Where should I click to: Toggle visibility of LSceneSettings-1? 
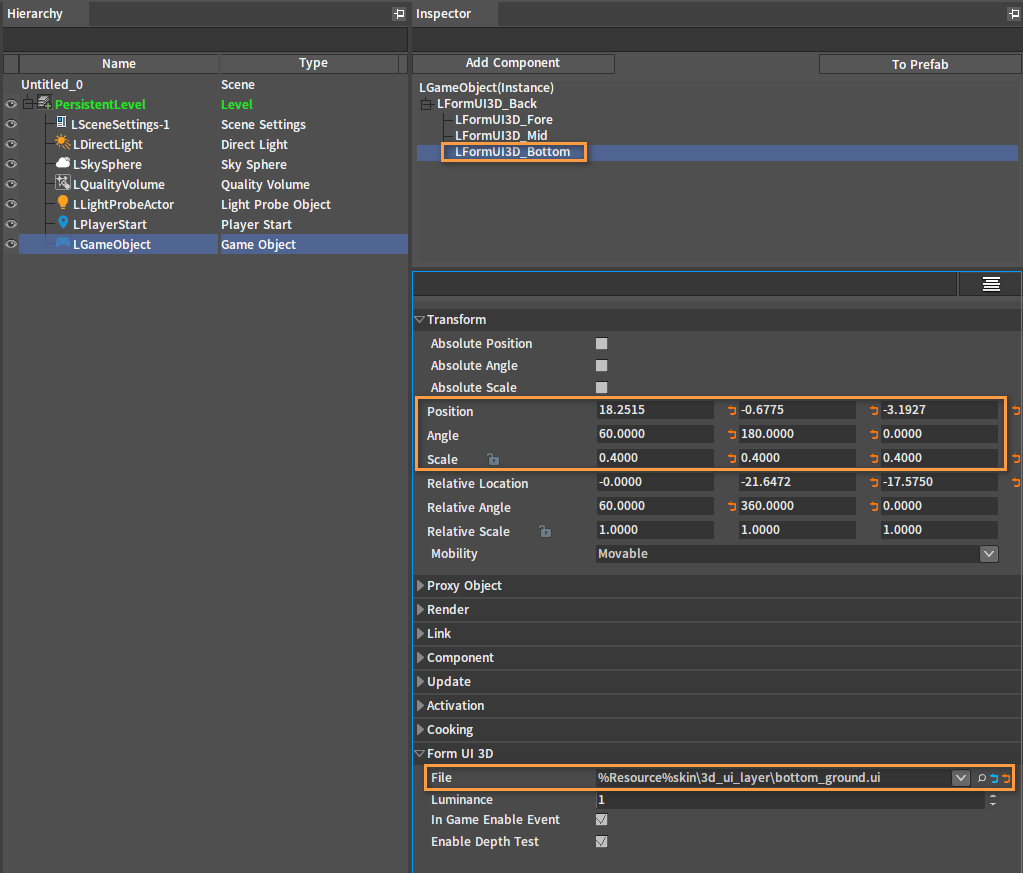[11, 124]
